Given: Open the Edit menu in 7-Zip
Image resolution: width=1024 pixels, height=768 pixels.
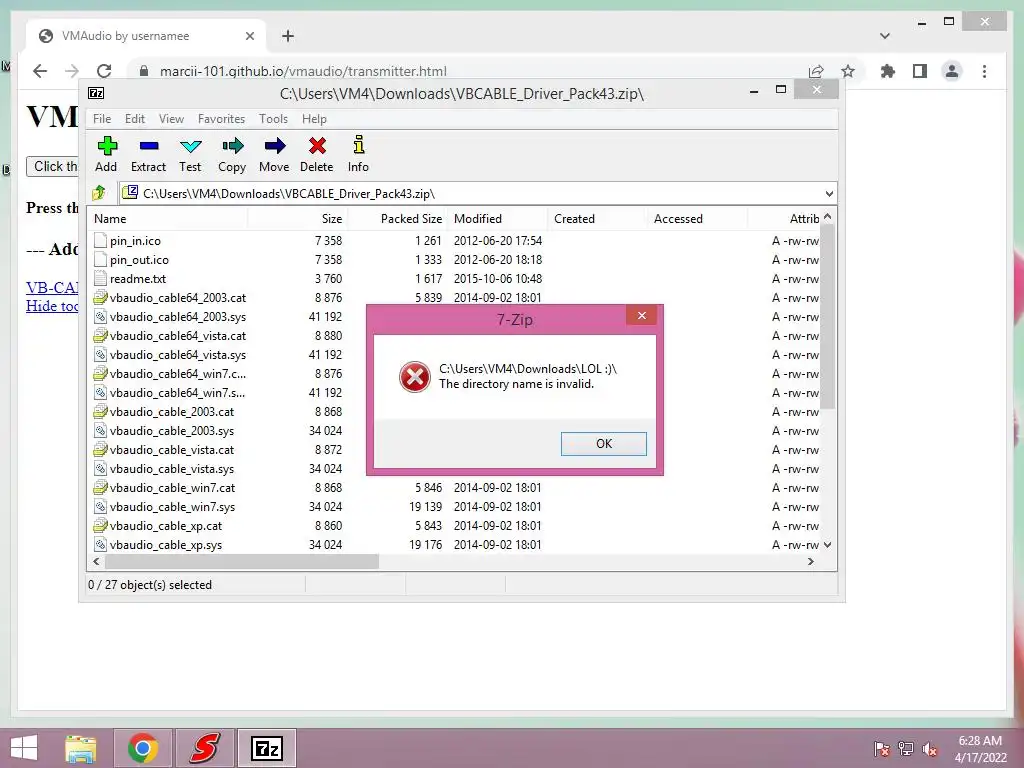Looking at the screenshot, I should 135,119.
